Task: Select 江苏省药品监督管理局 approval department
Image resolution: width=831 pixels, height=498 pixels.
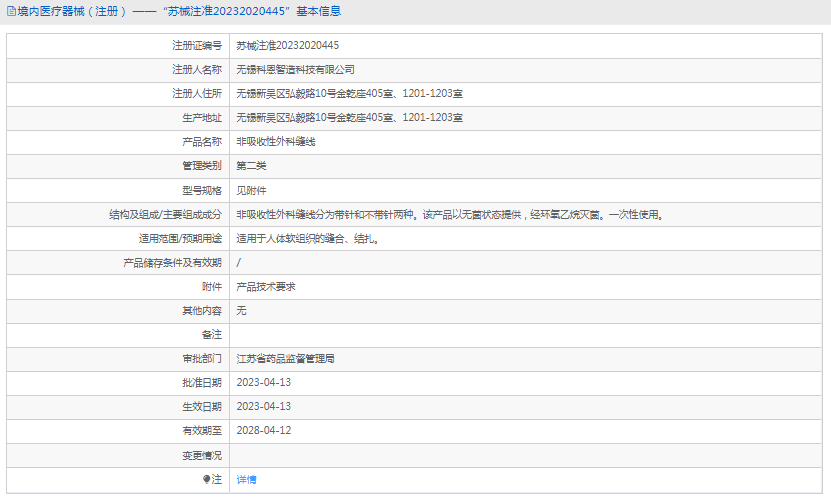Action: coord(286,359)
